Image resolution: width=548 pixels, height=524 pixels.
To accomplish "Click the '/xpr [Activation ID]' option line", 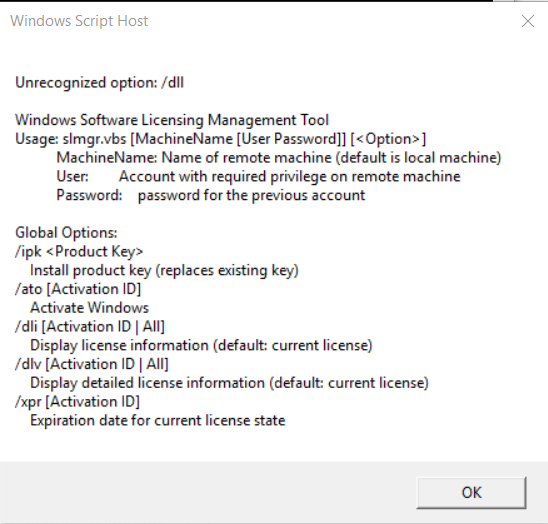I will 77,402.
